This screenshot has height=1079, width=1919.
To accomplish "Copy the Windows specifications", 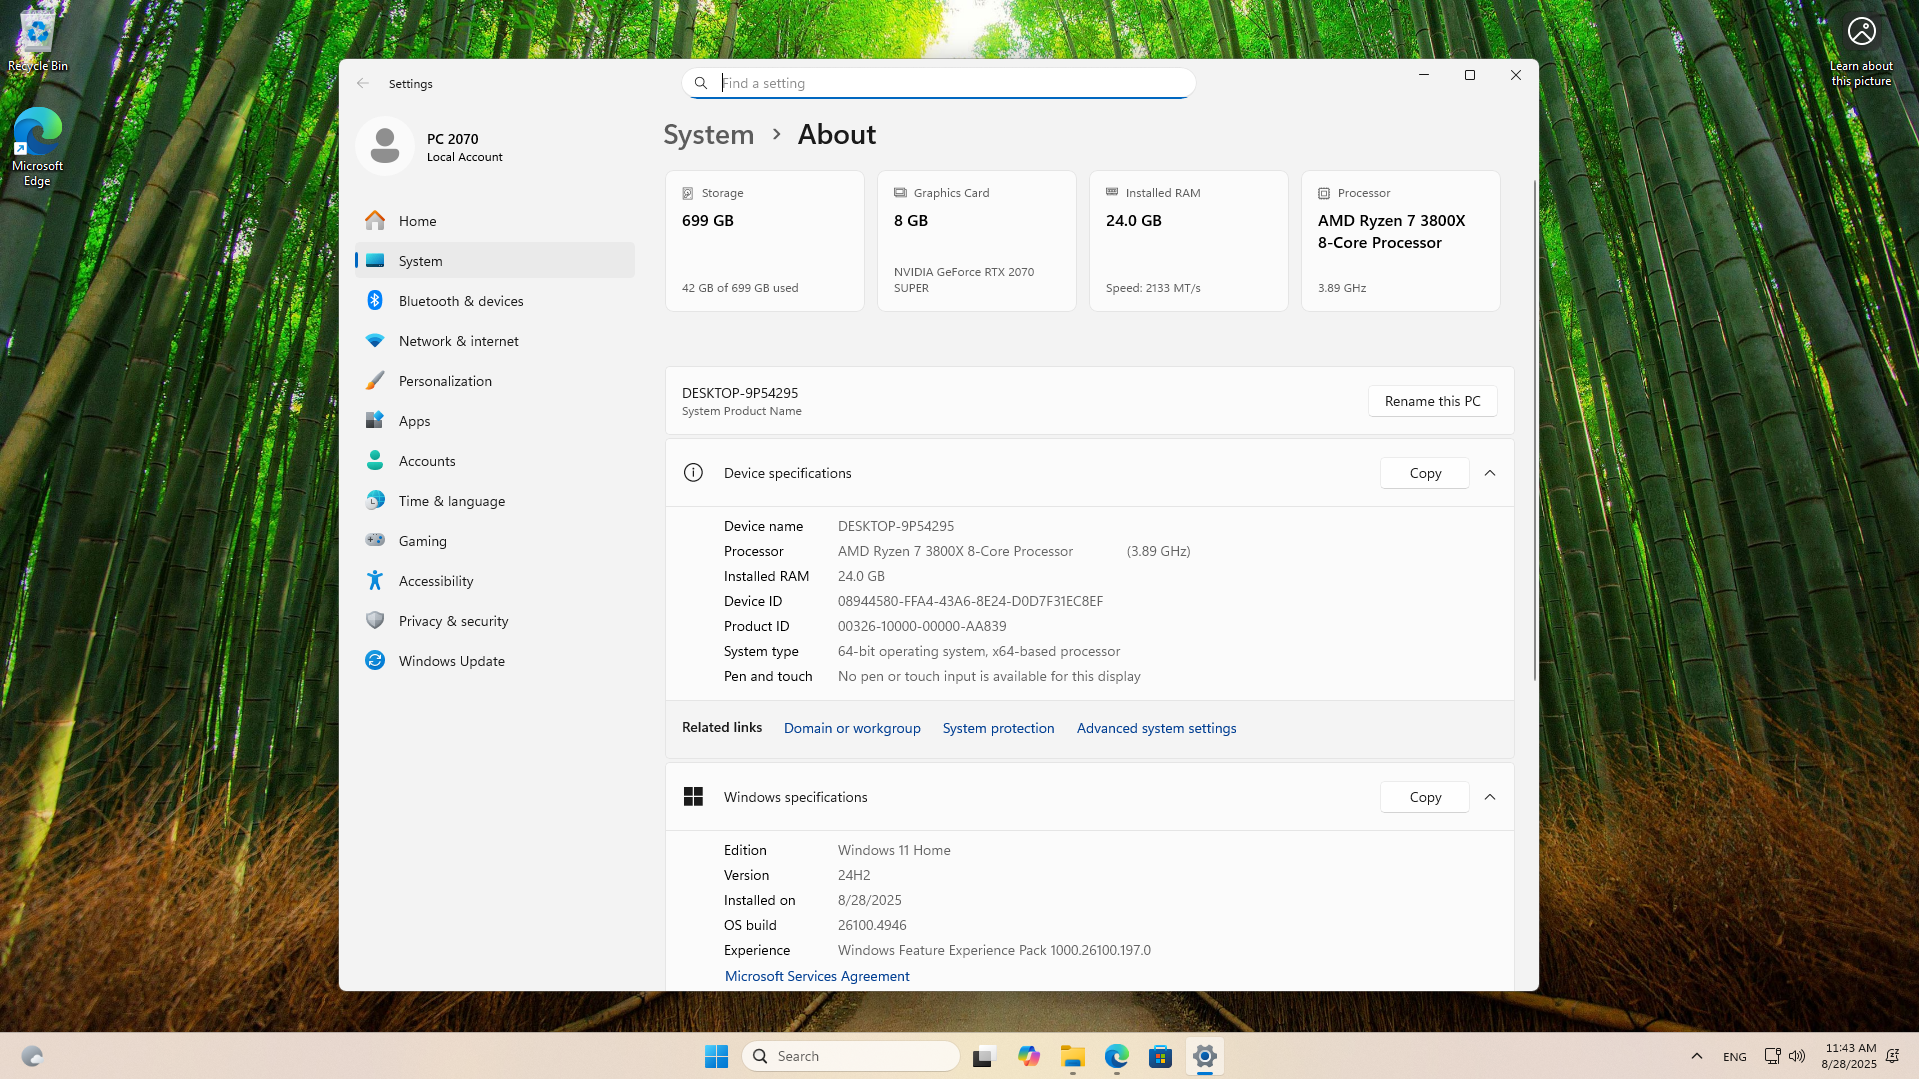I will point(1425,797).
